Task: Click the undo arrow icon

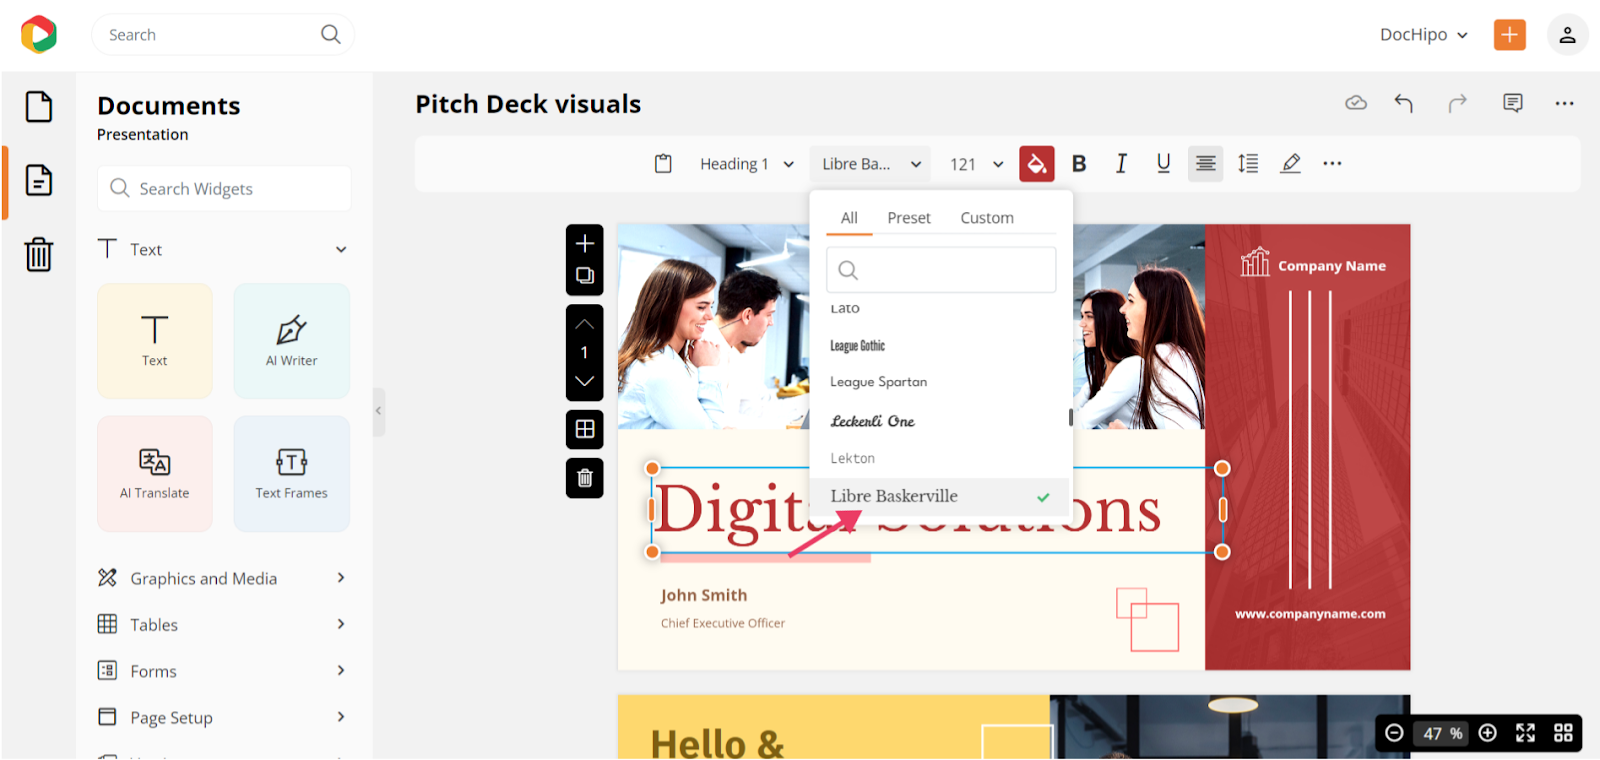Action: pos(1404,103)
